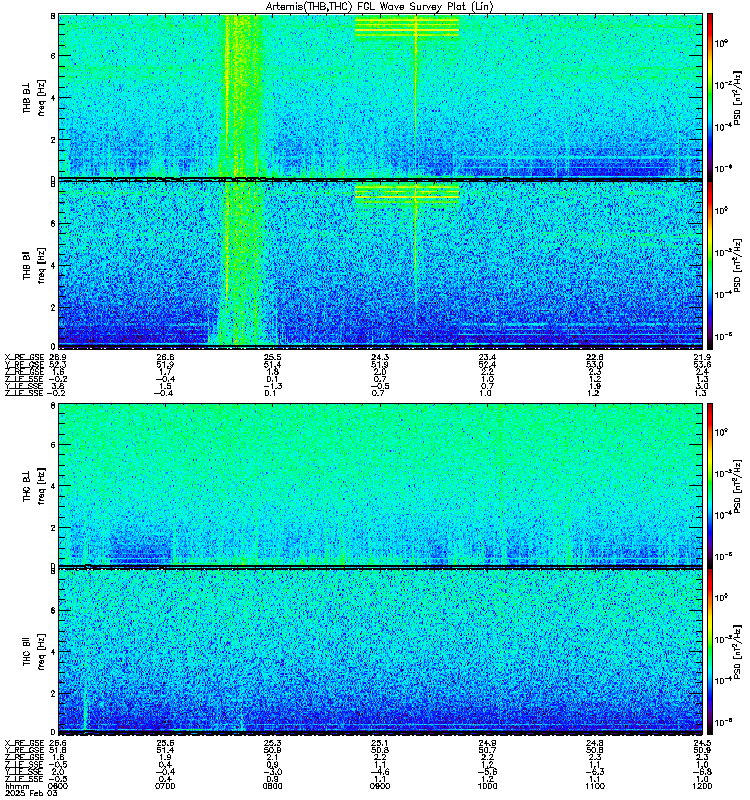This screenshot has height=800, width=750.
Task: Click the 0700 time tick label
Action: coord(165,786)
